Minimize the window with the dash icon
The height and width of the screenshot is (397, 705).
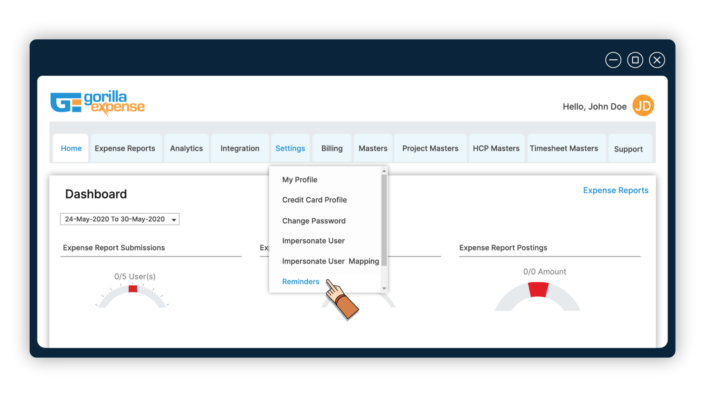[613, 60]
